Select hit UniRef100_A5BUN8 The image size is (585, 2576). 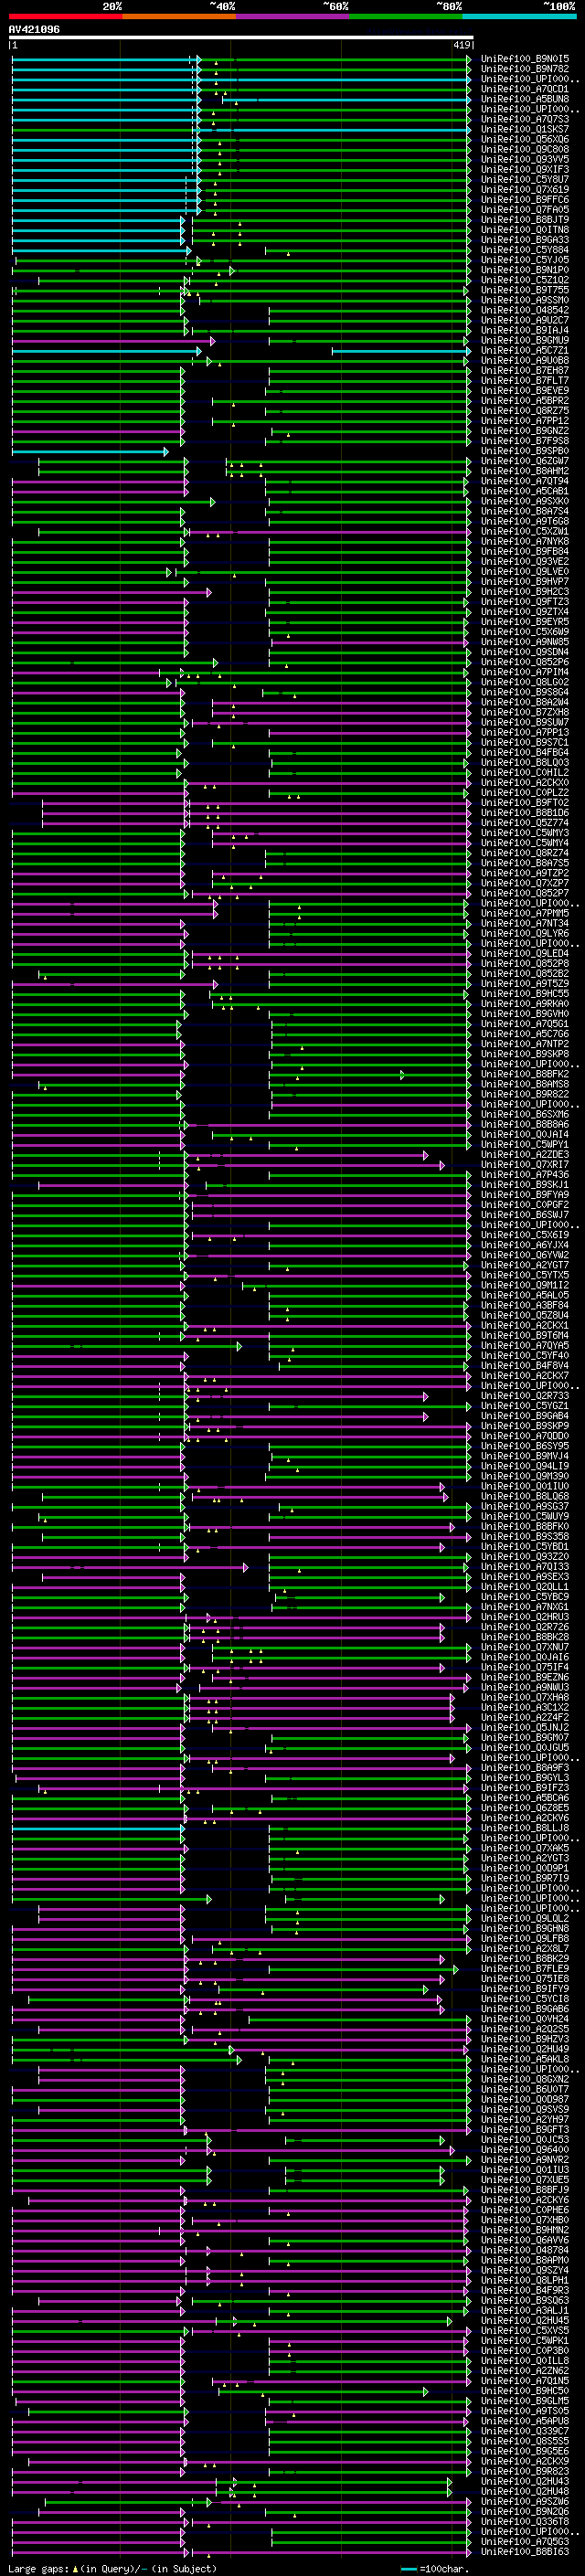click(x=525, y=100)
